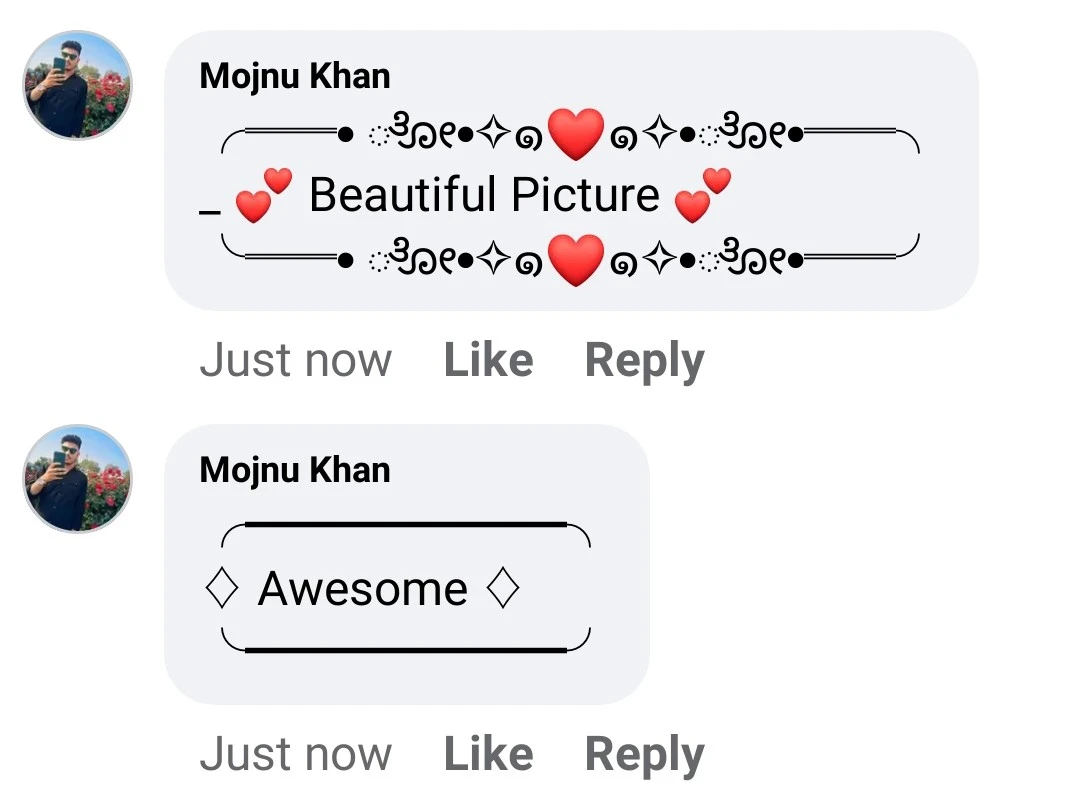The image size is (1080, 795).
Task: Open profile photo beside Beautiful Picture comment
Action: (x=78, y=85)
